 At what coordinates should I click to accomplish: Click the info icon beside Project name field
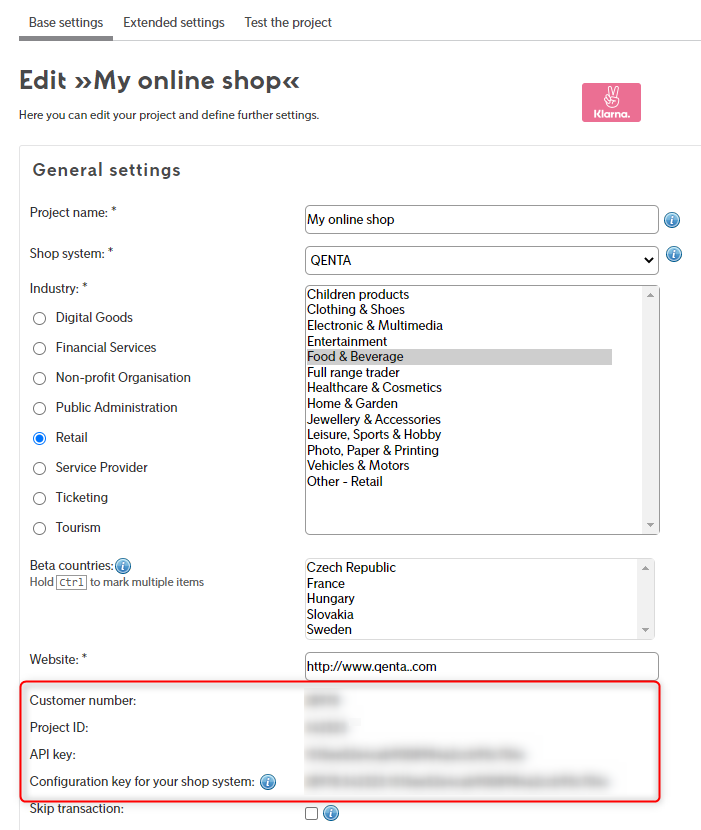click(672, 220)
